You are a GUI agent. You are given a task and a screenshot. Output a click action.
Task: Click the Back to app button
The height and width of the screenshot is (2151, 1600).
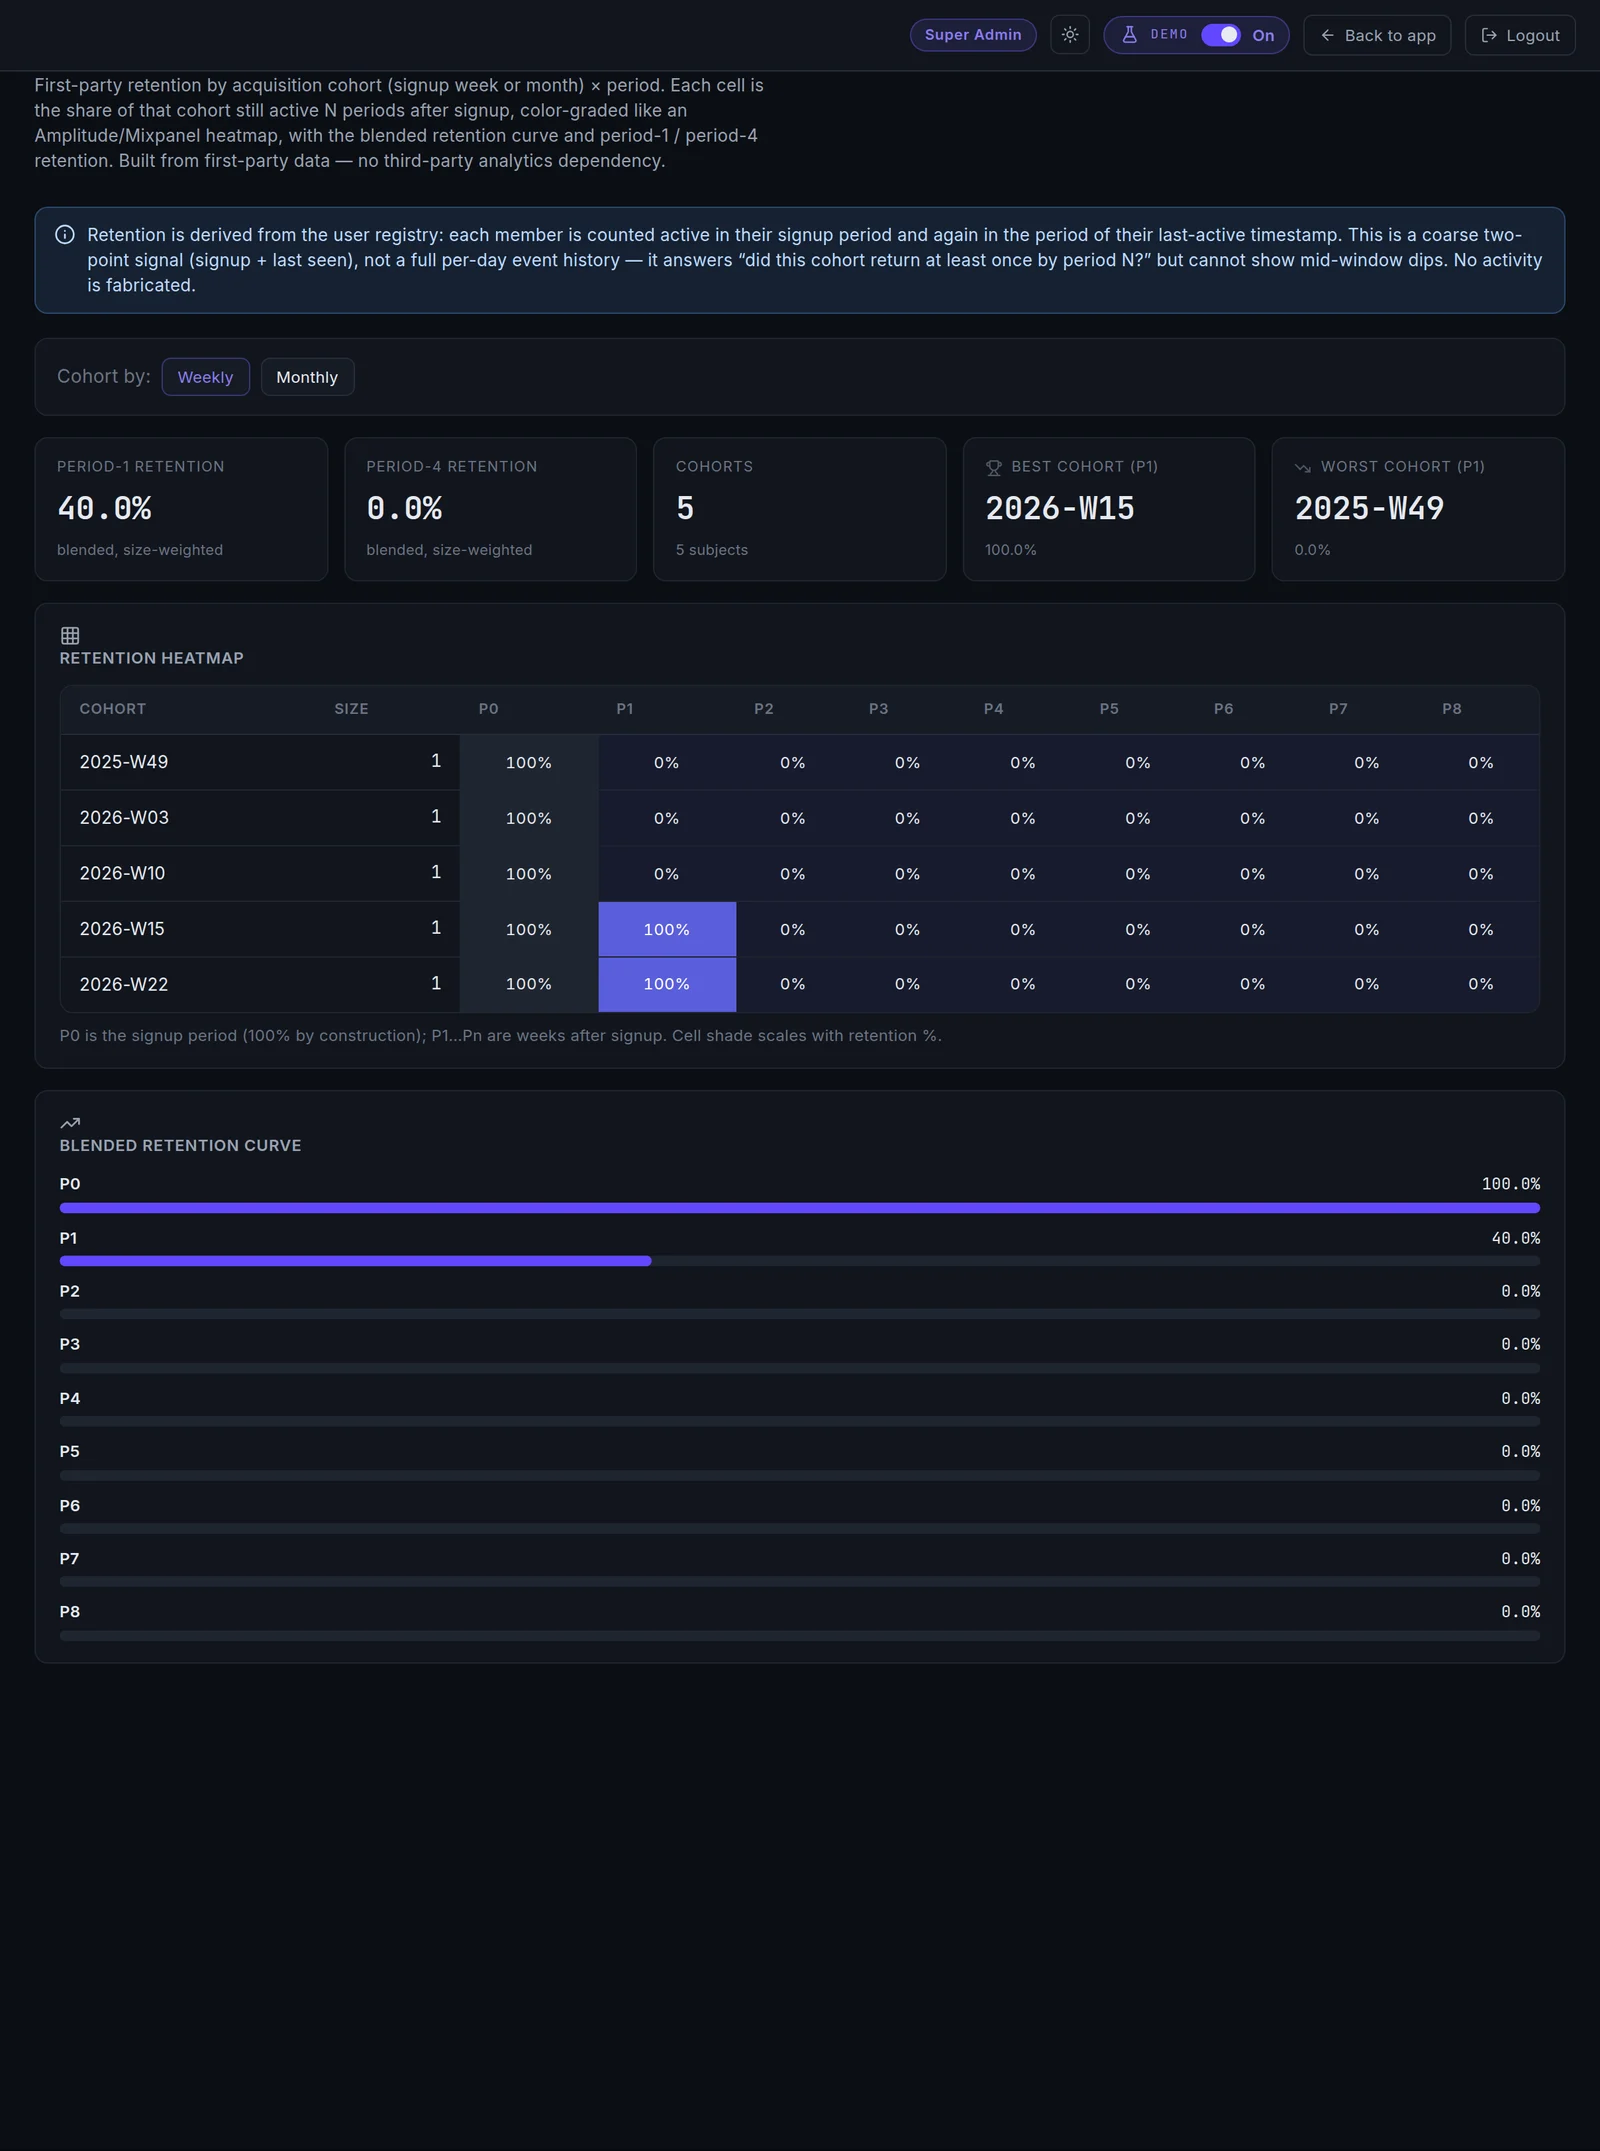(x=1376, y=35)
